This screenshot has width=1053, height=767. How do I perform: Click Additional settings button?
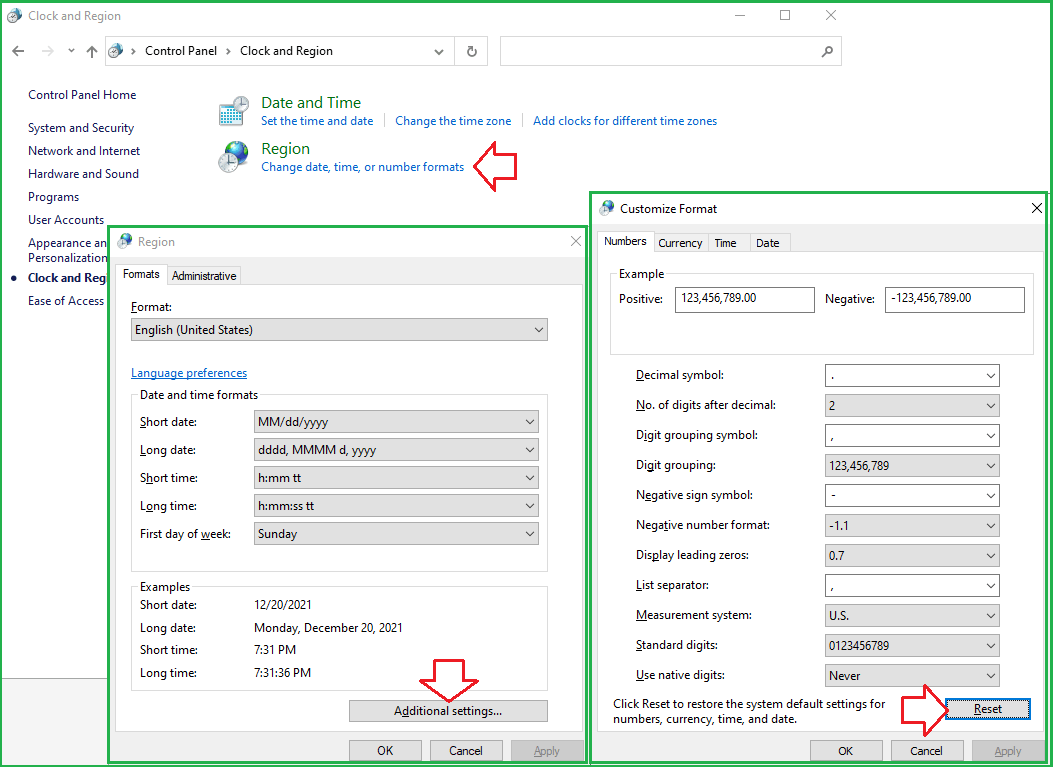448,711
